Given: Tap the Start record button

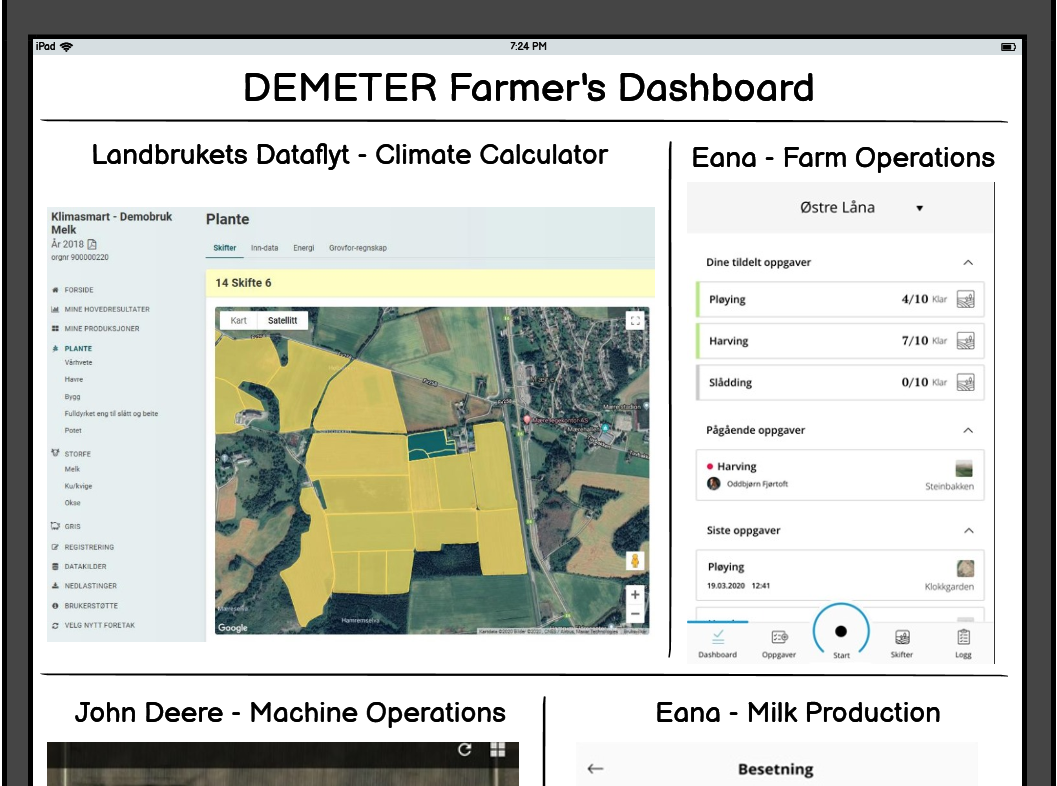Looking at the screenshot, I should point(841,632).
